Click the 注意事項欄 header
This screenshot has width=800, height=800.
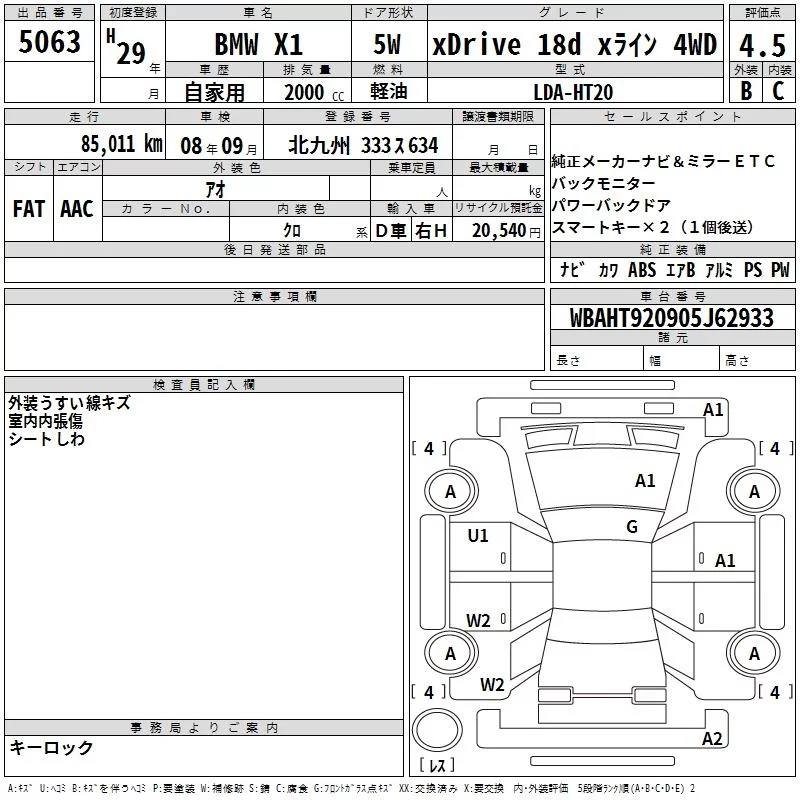pyautogui.click(x=274, y=296)
